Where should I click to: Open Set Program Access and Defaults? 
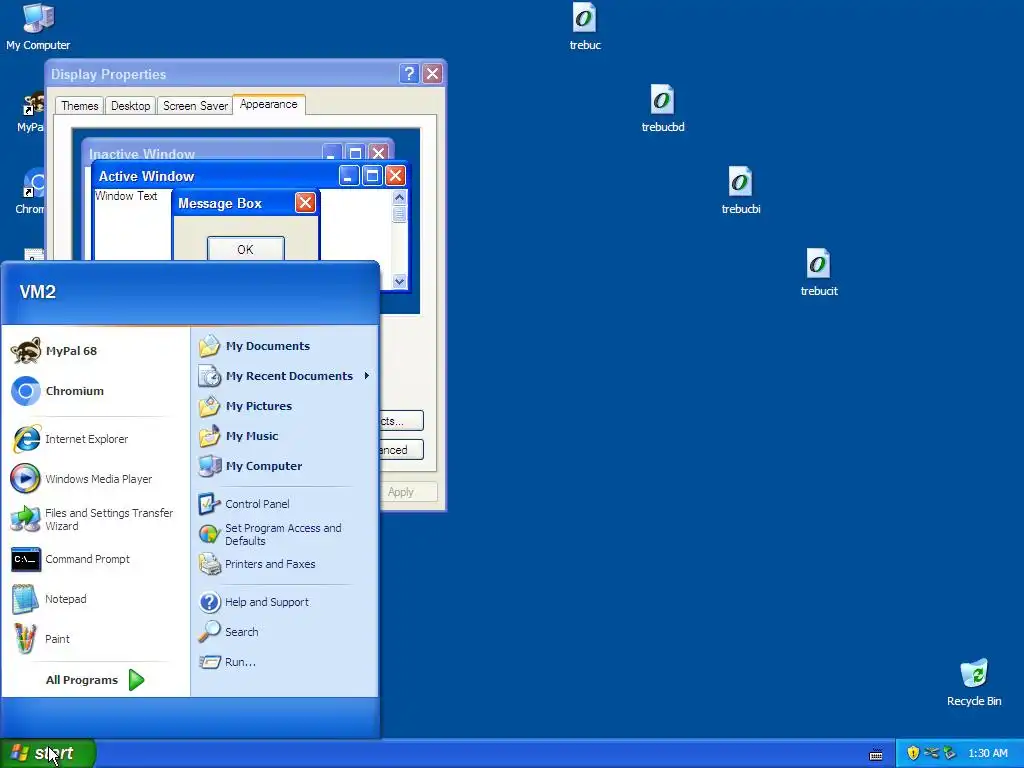[285, 534]
